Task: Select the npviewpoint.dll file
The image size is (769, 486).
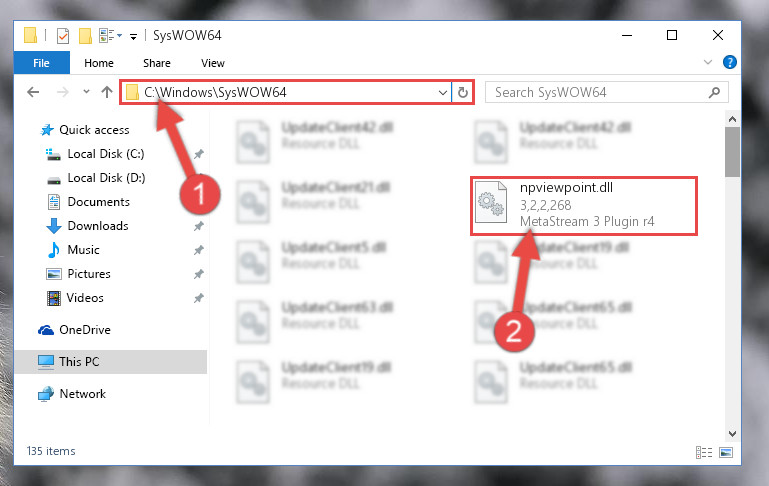Action: pyautogui.click(x=584, y=206)
